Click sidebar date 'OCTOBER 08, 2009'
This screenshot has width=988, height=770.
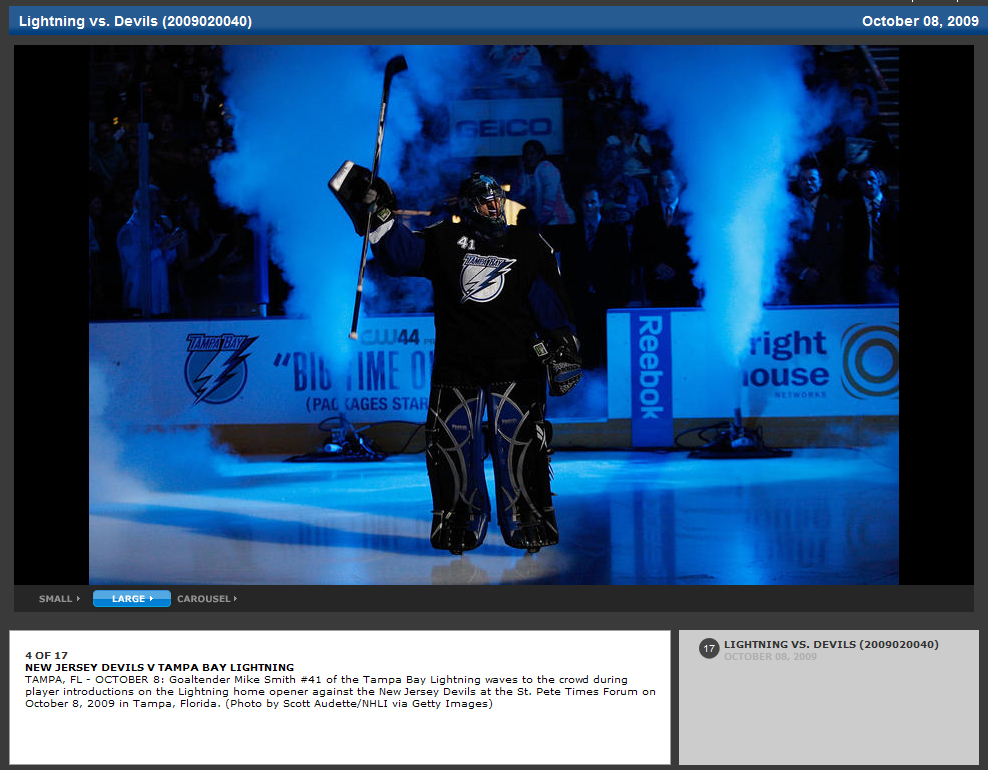coord(770,657)
